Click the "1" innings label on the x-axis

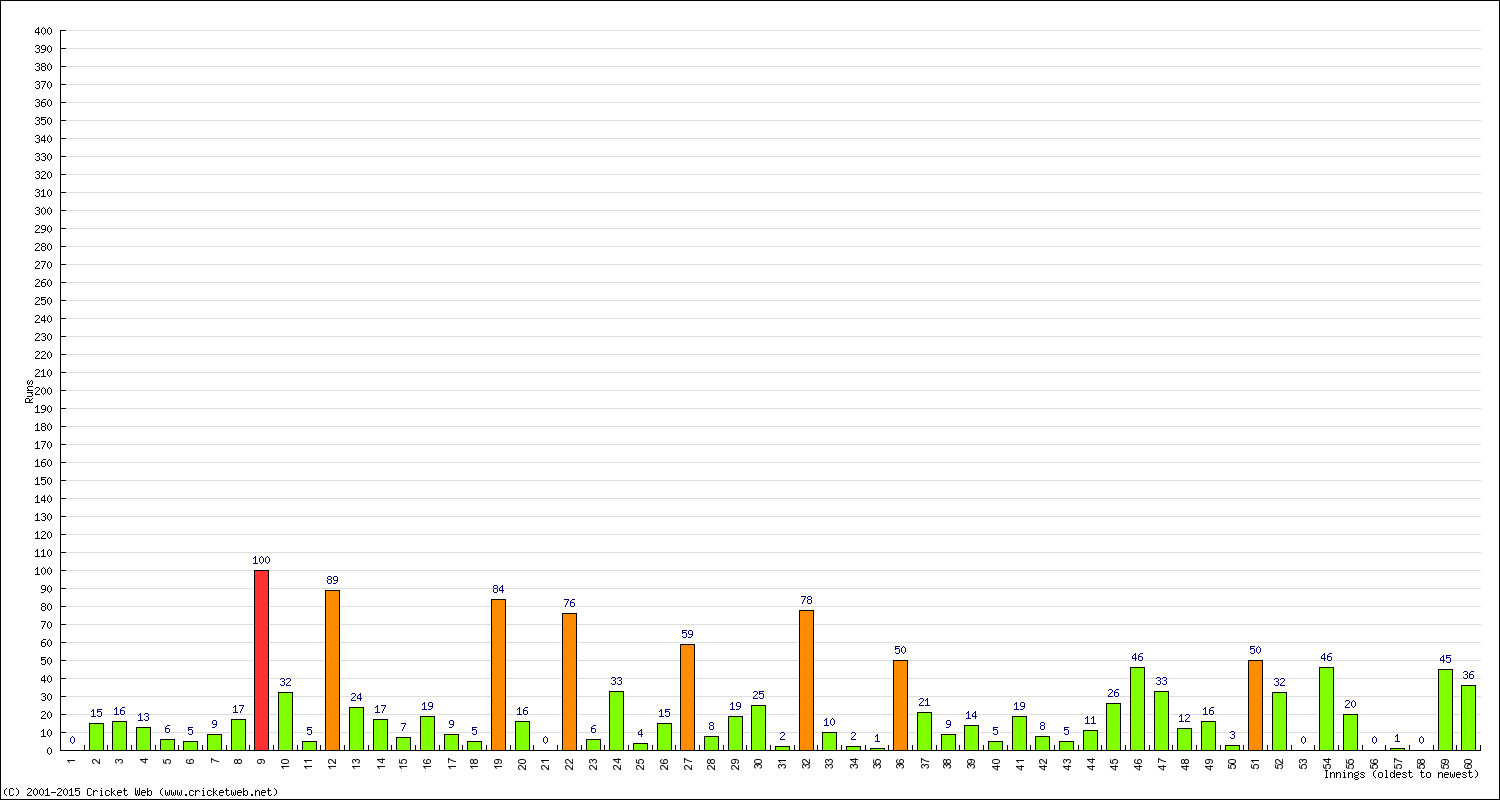click(72, 762)
